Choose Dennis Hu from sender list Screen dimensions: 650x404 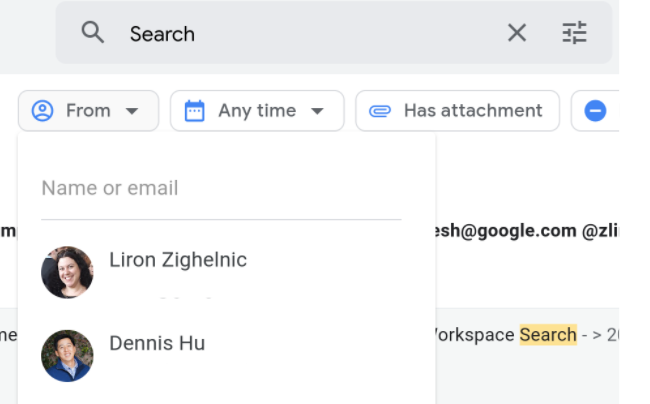coord(157,343)
